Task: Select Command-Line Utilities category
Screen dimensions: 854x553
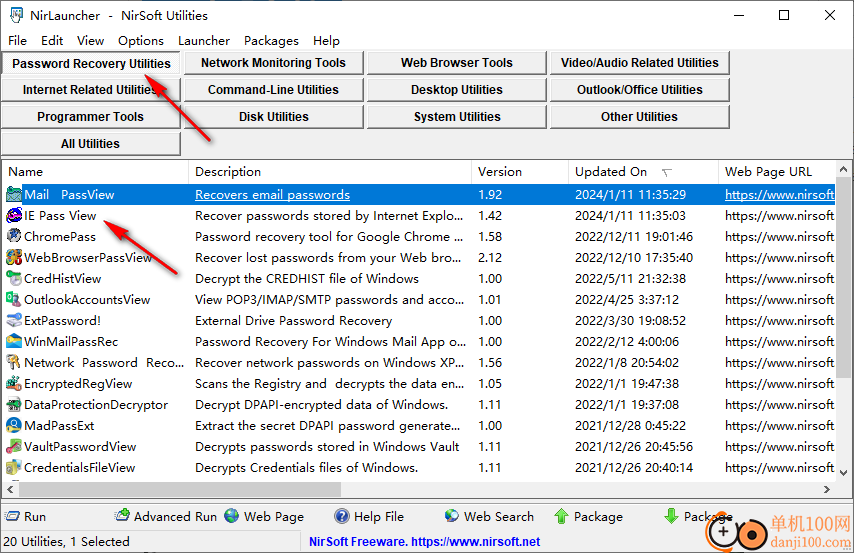Action: click(x=273, y=90)
